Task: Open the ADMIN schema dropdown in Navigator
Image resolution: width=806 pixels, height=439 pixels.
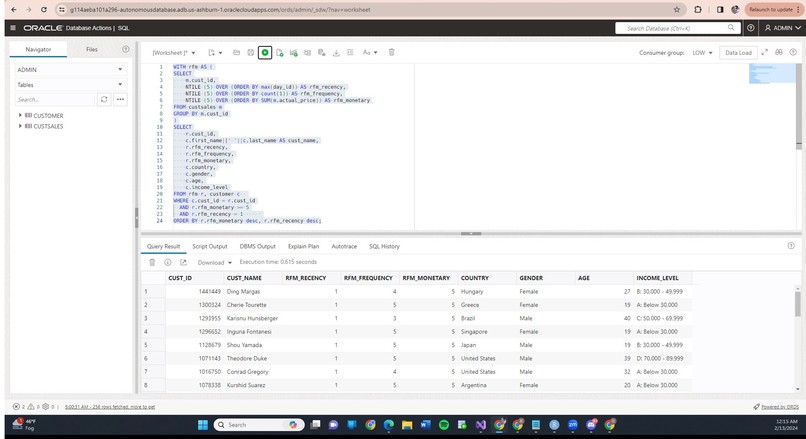Action: [x=70, y=69]
